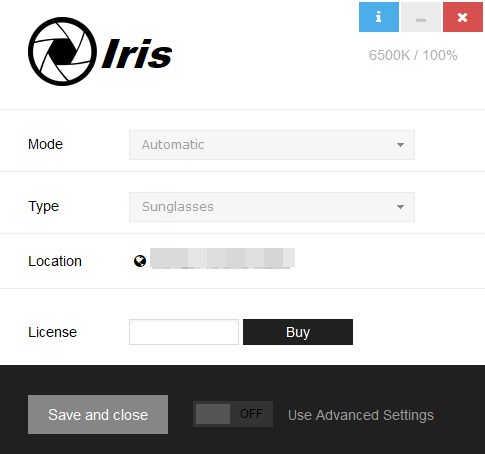This screenshot has width=485, height=454.
Task: Click the Buy button
Action: click(x=298, y=332)
